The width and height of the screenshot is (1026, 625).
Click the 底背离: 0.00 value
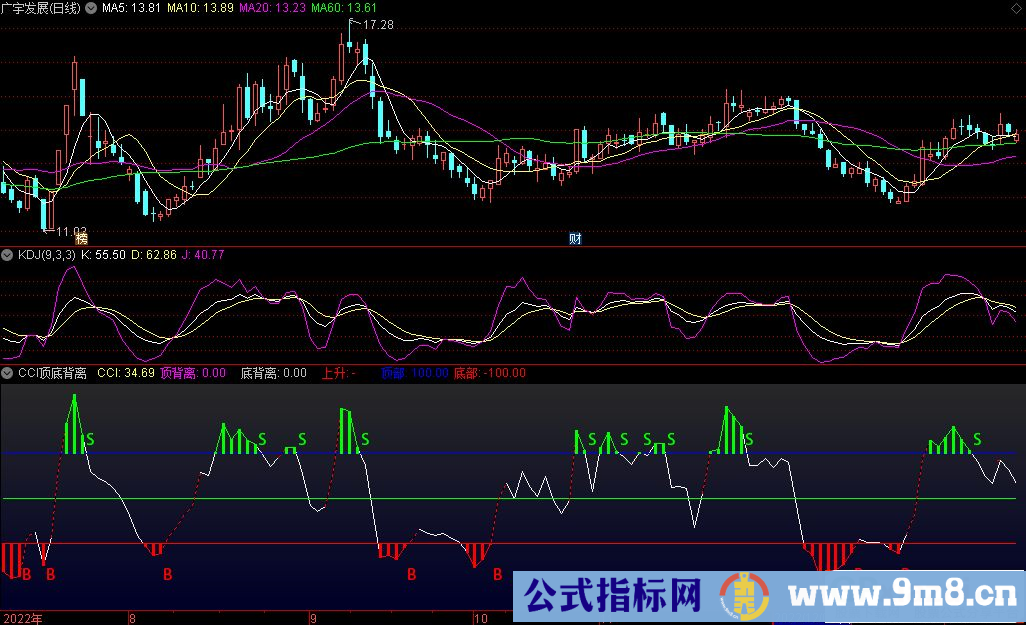pos(274,374)
